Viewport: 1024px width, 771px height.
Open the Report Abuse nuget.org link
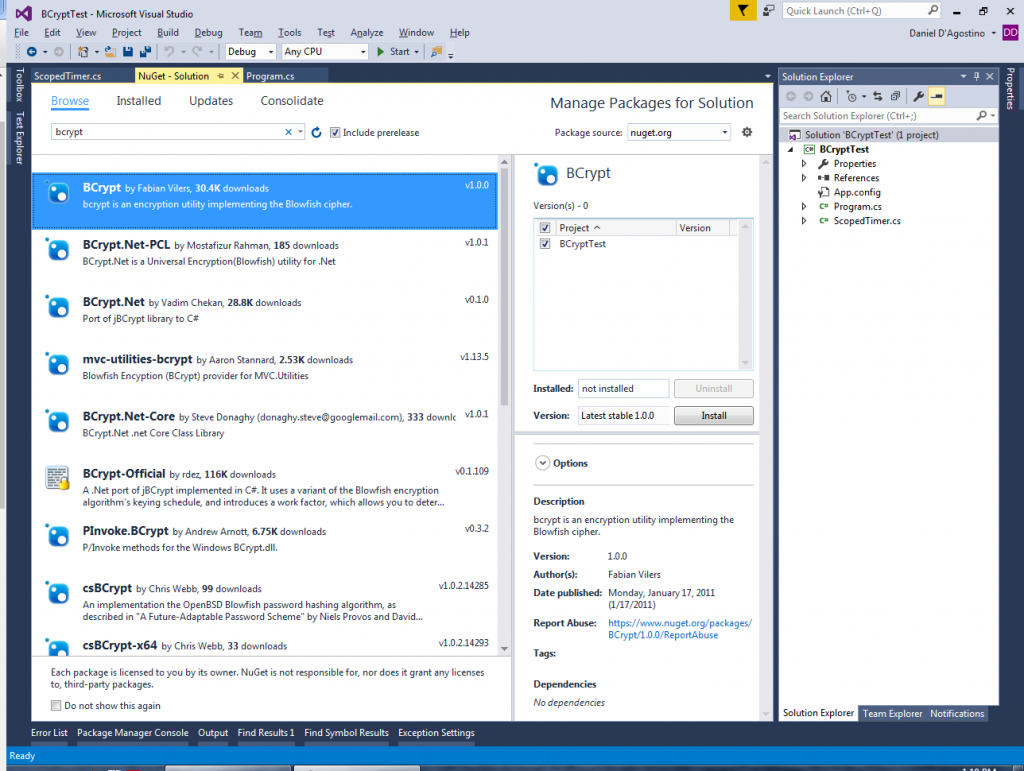pyautogui.click(x=679, y=623)
